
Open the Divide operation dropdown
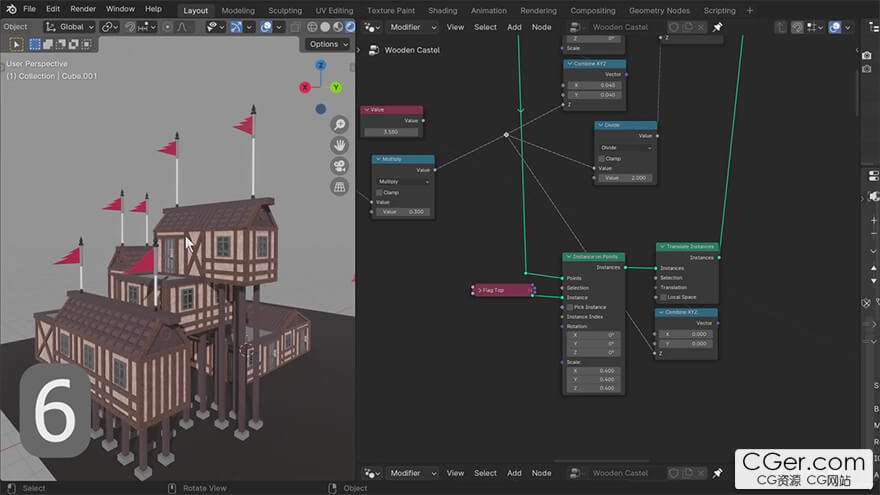(x=626, y=148)
